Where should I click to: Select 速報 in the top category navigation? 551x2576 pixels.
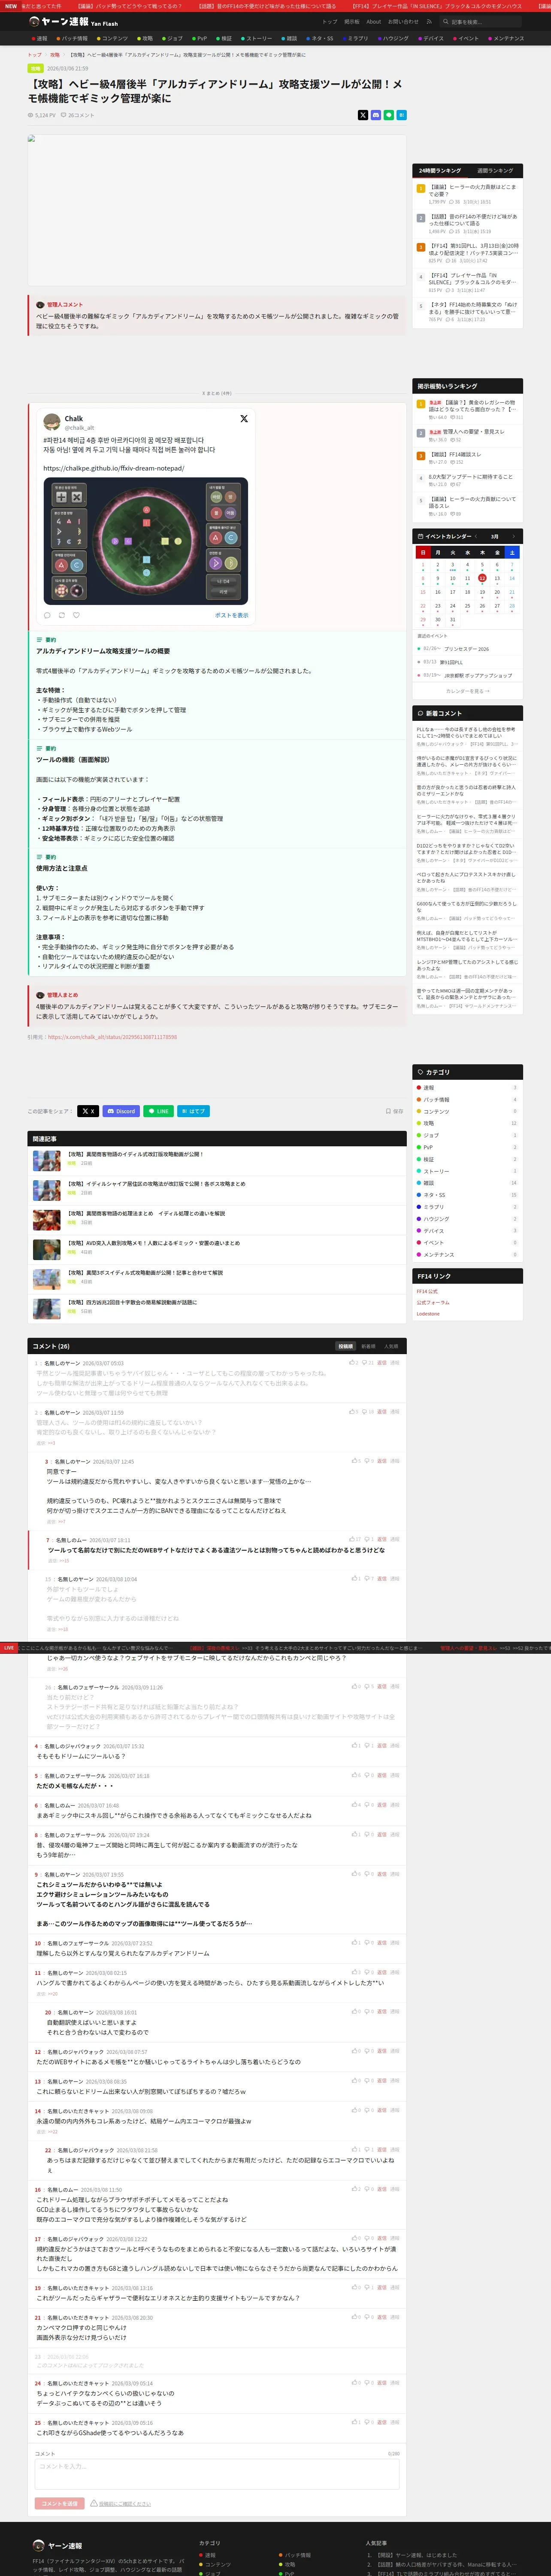tap(39, 38)
